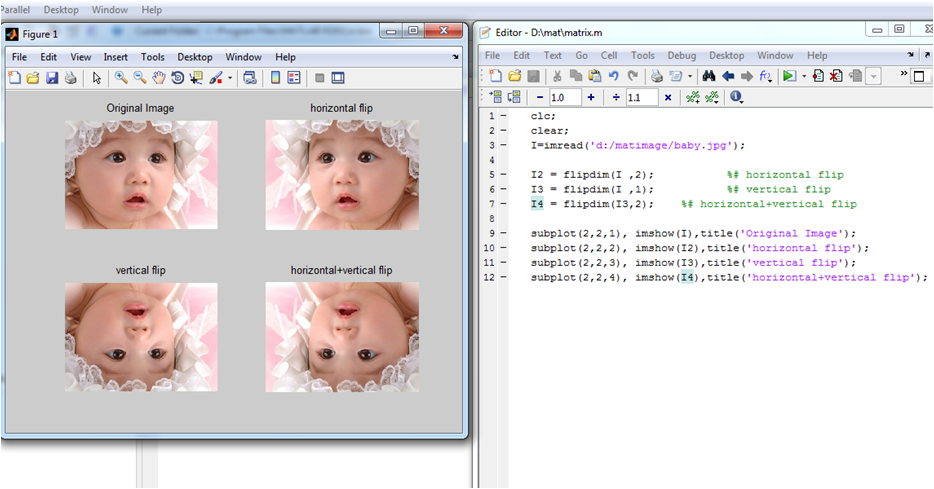
Task: Toggle breakpoint dash on line 7
Action: [x=504, y=204]
